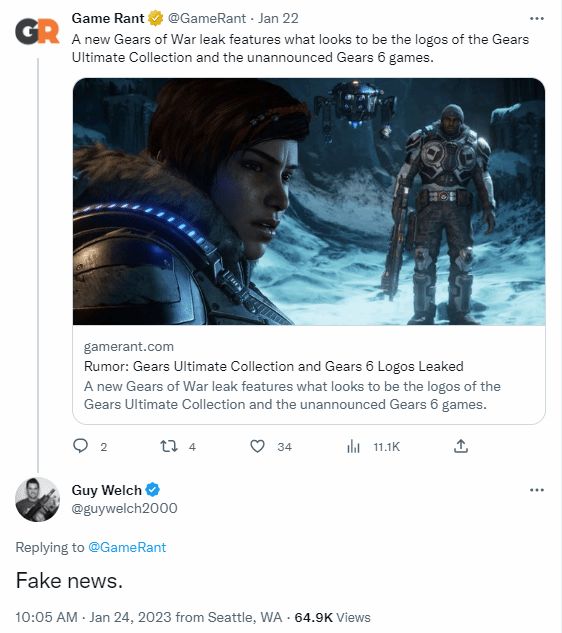
Task: Click Game Rant's gold verified badge
Action: click(x=155, y=19)
